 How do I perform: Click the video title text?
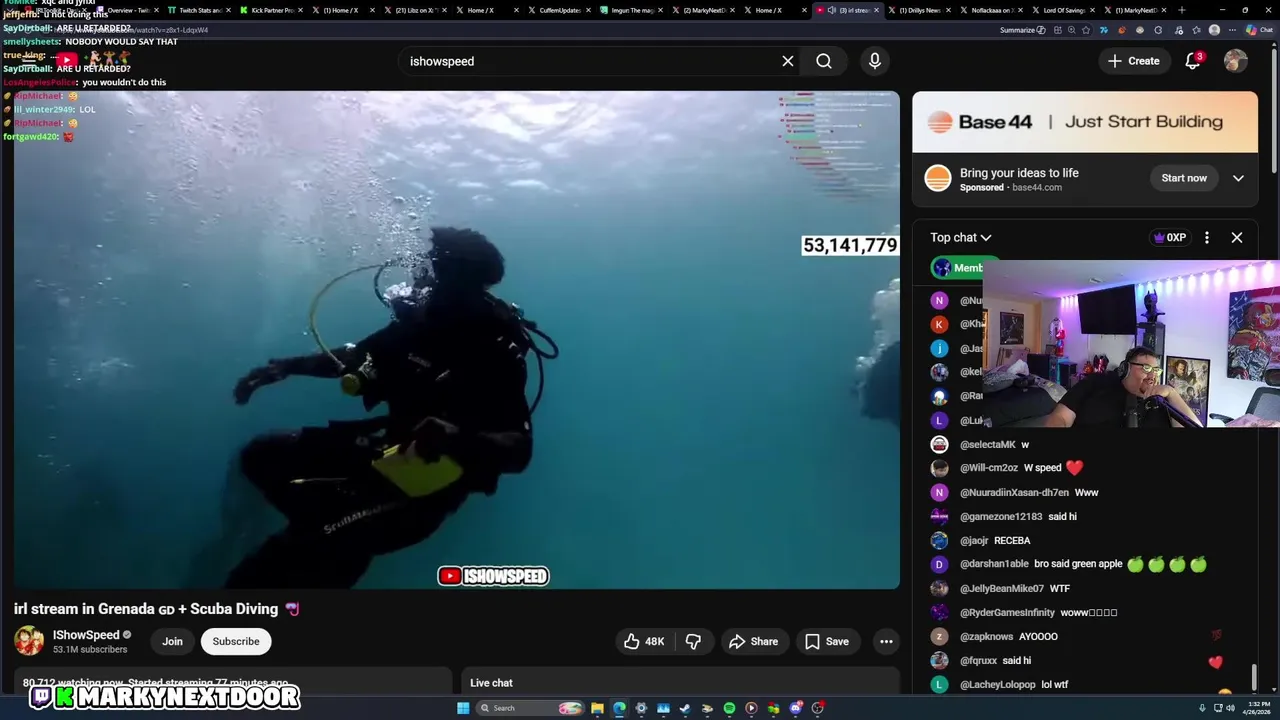[x=157, y=609]
